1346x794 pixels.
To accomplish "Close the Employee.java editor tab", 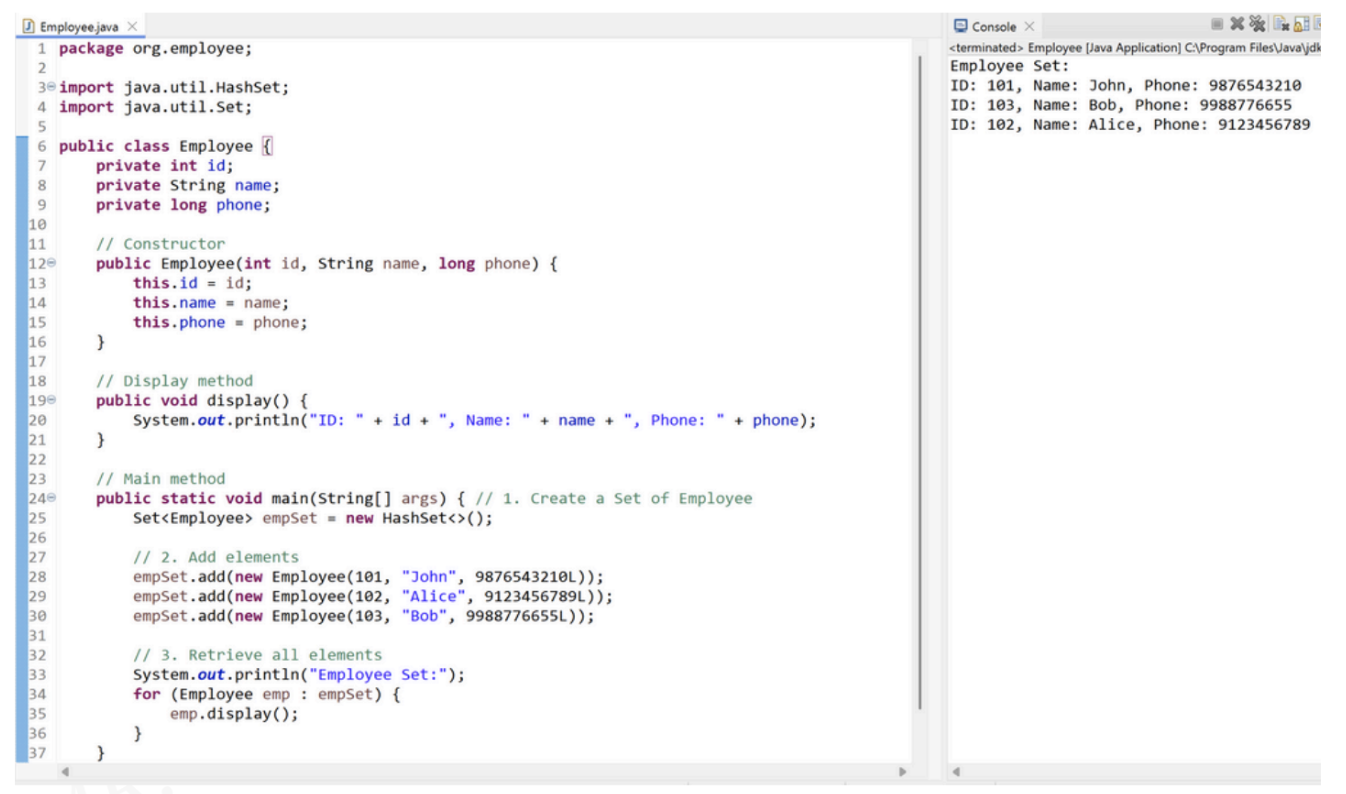I will (133, 24).
